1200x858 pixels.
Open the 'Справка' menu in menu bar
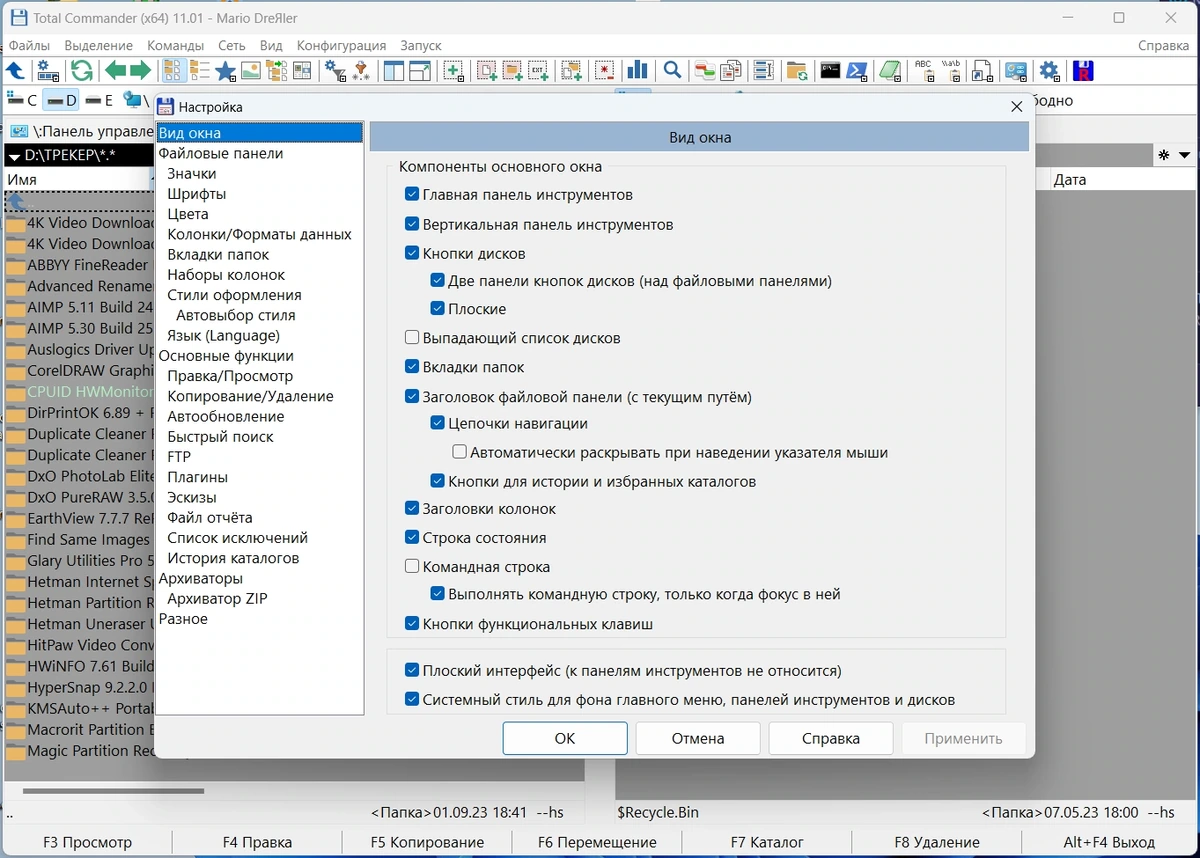tap(1164, 46)
